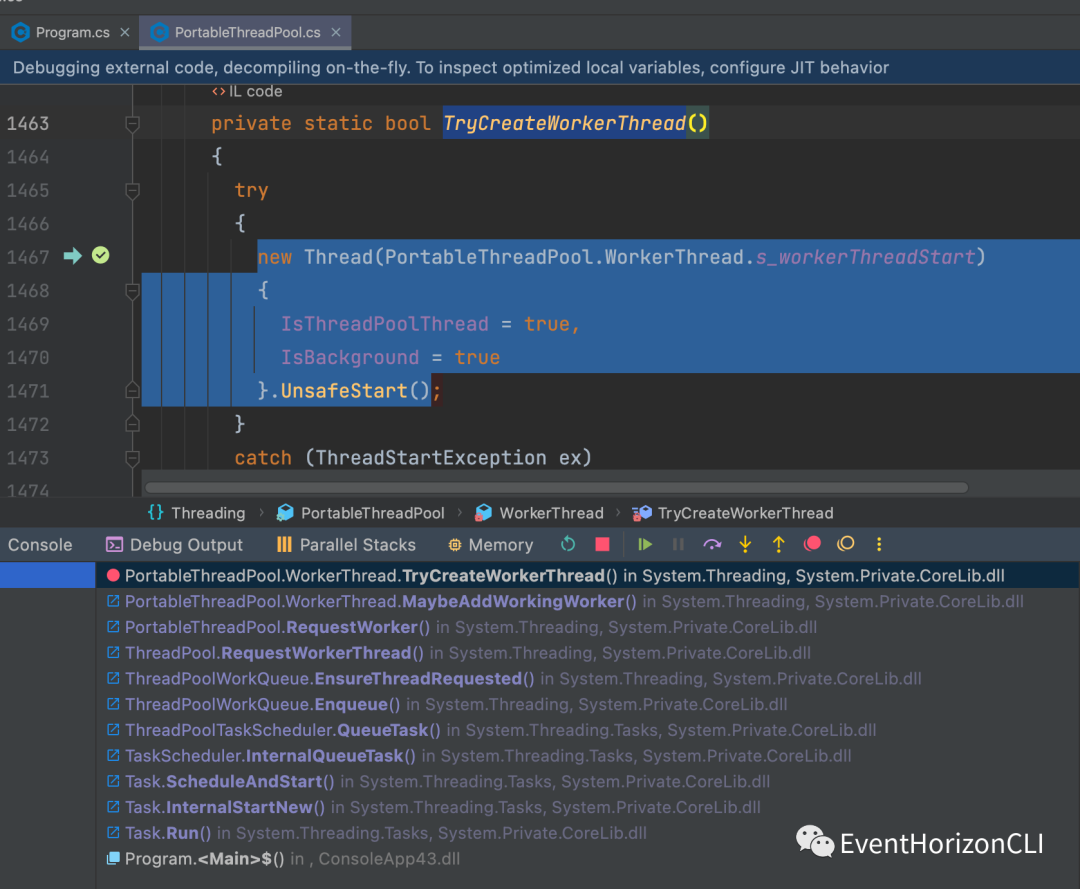Click the Rerun debug session icon
The height and width of the screenshot is (889, 1080).
pos(568,545)
